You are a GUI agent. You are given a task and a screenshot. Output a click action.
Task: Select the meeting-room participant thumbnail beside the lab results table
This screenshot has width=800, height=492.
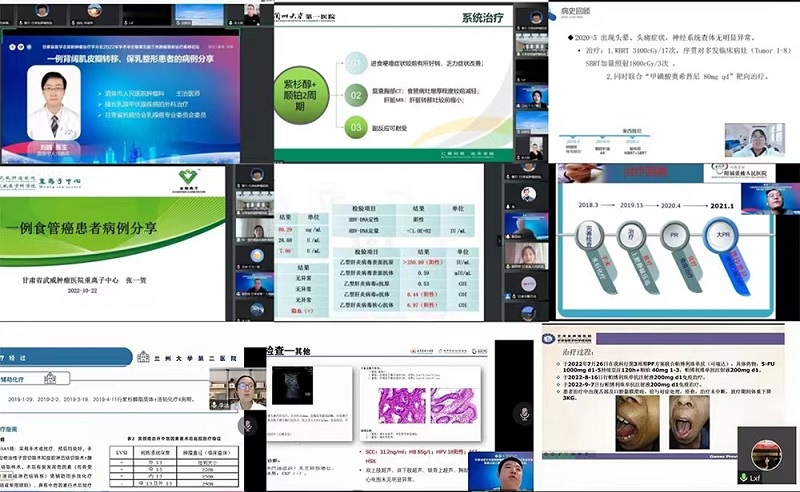[255, 204]
